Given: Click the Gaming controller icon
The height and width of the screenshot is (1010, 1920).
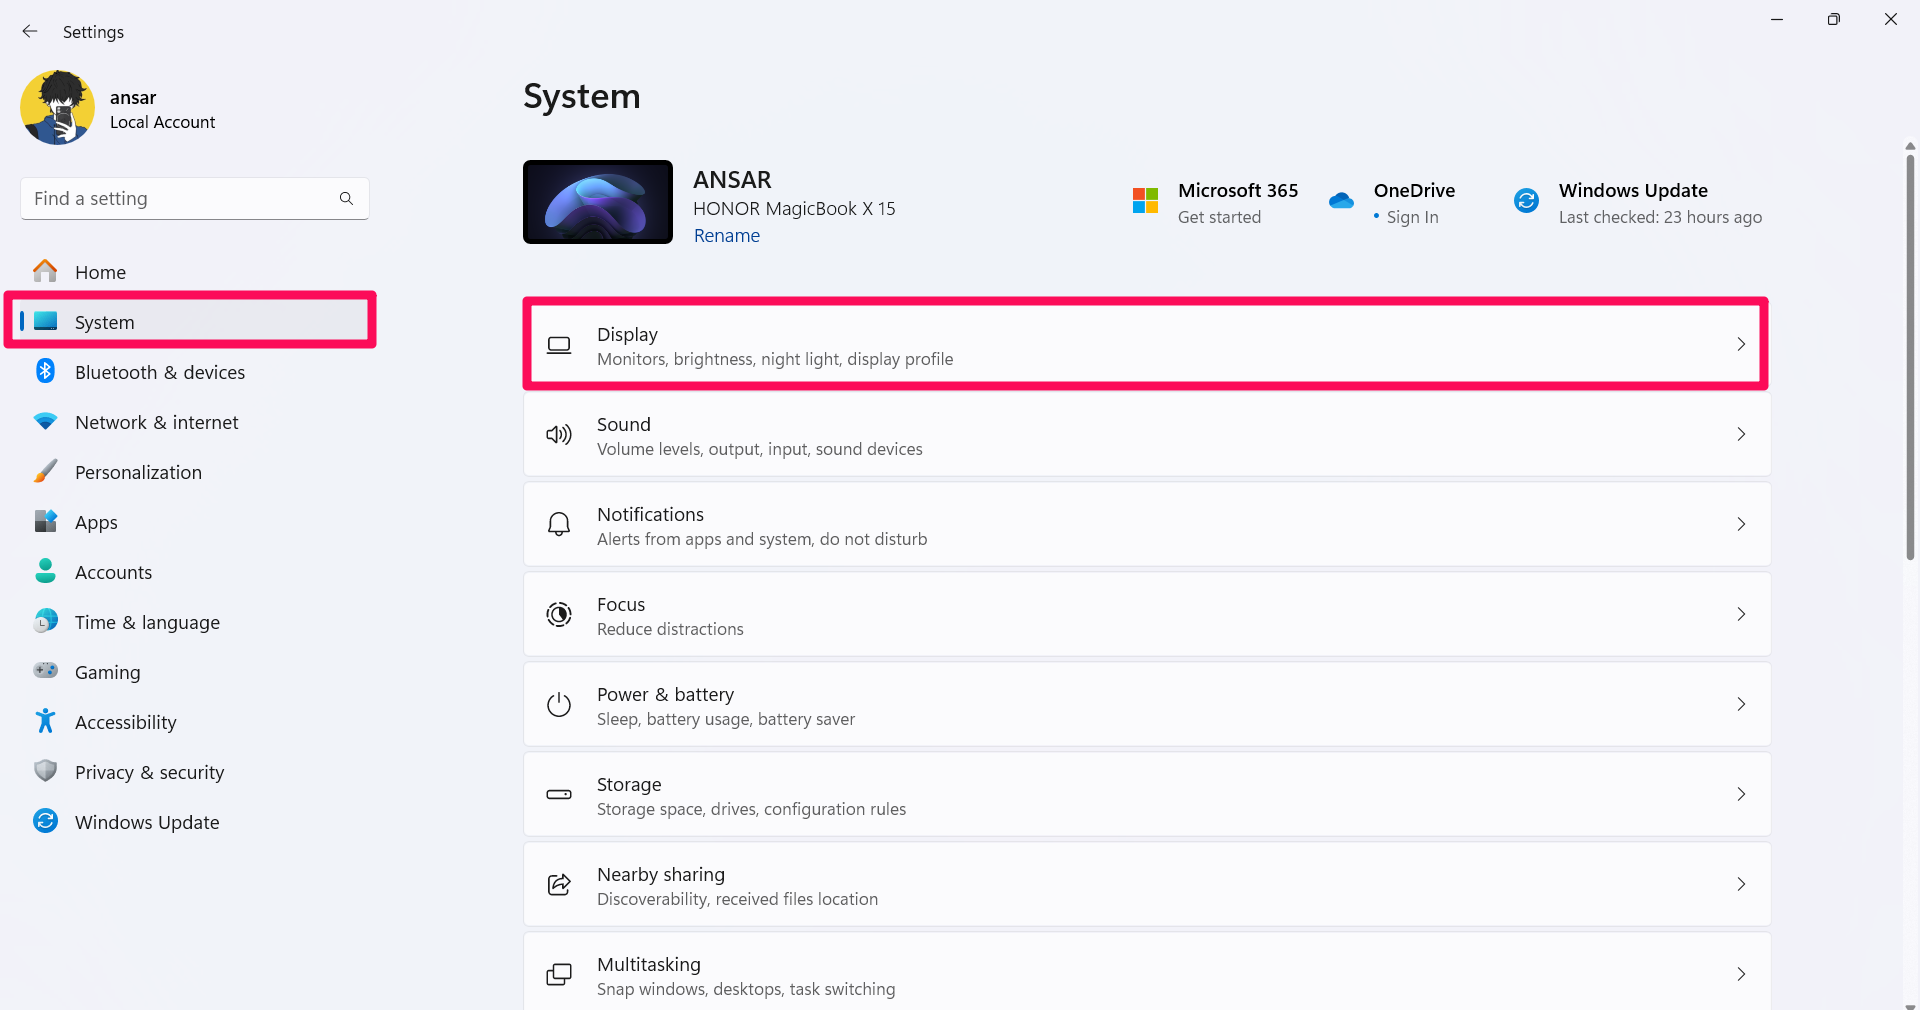Looking at the screenshot, I should click(45, 670).
